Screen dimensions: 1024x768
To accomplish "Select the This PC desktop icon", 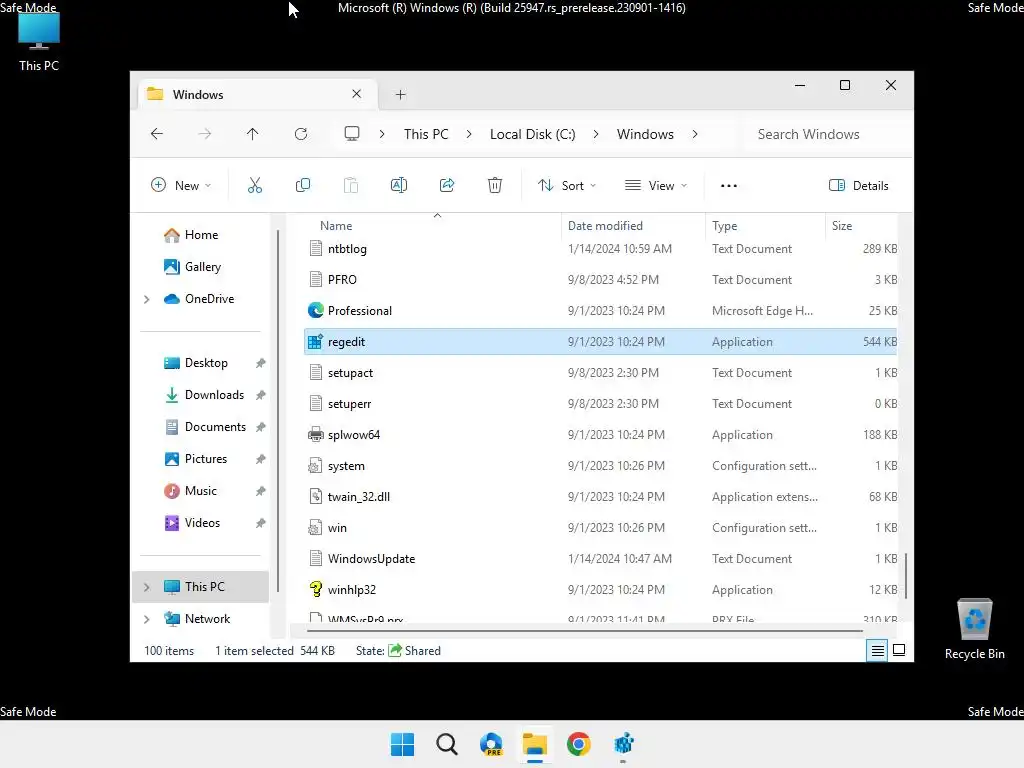I will coord(39,42).
